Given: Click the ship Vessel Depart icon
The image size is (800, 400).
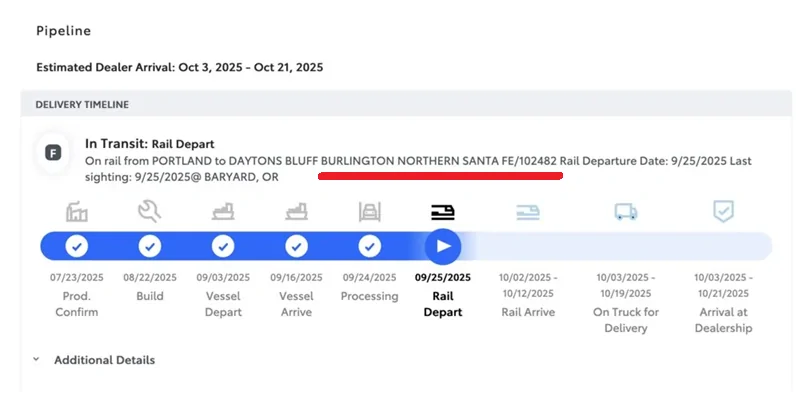Looking at the screenshot, I should [x=223, y=211].
